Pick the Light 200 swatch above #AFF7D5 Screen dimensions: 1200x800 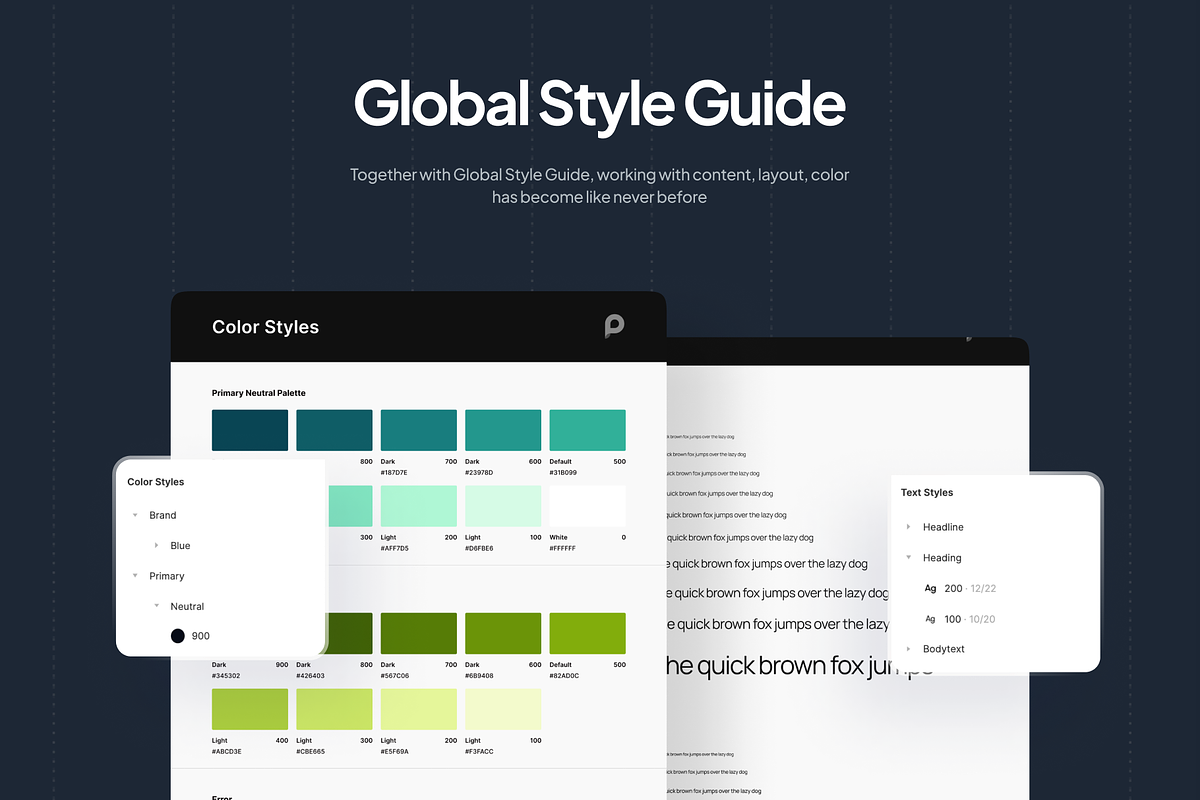419,506
